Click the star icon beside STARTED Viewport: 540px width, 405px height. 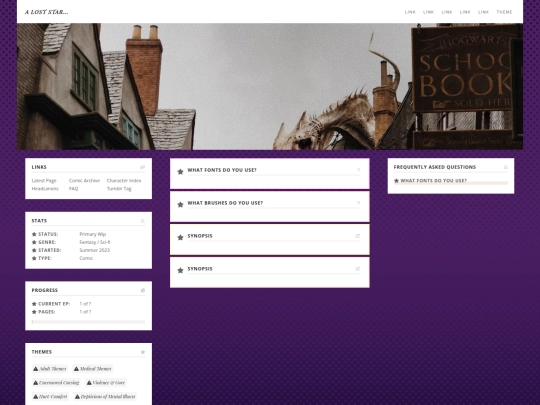point(34,250)
